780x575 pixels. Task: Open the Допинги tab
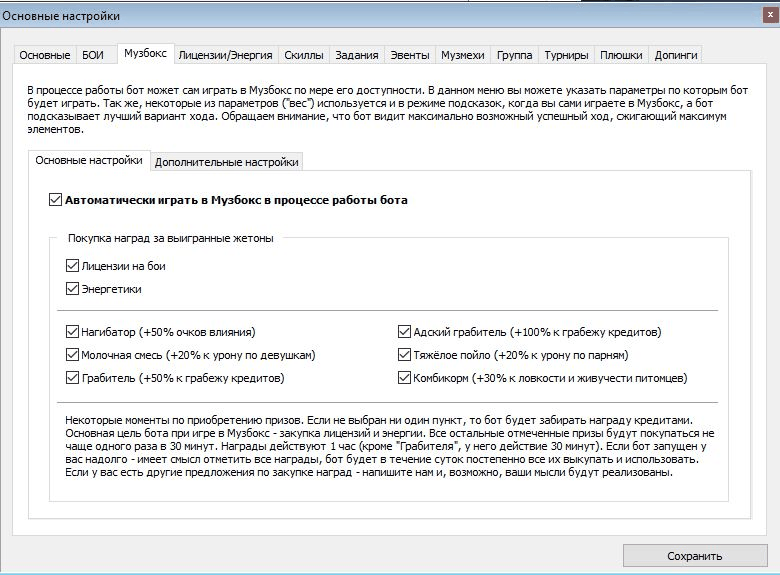pyautogui.click(x=676, y=55)
